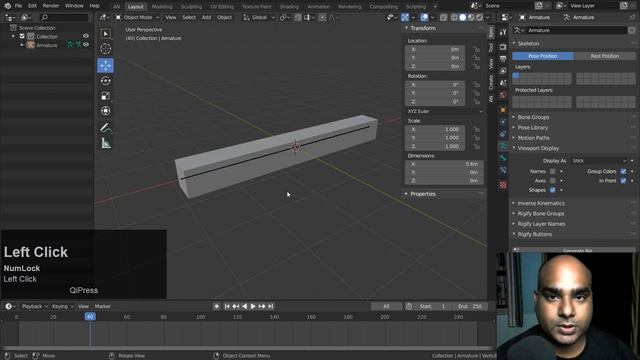
Task: Open the Render menu
Action: tap(51, 6)
